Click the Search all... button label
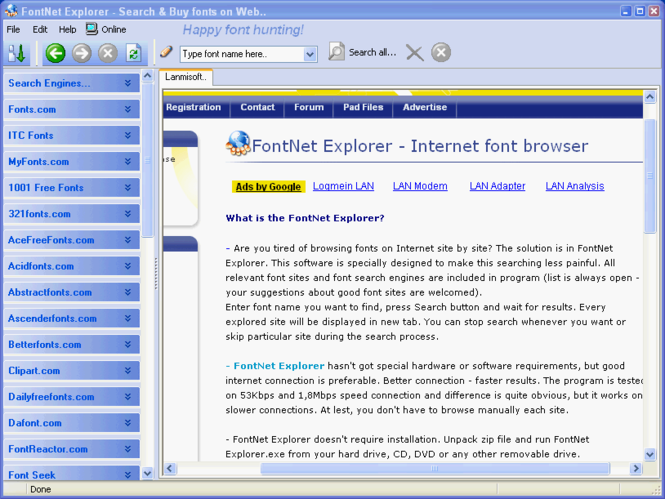 pos(372,53)
